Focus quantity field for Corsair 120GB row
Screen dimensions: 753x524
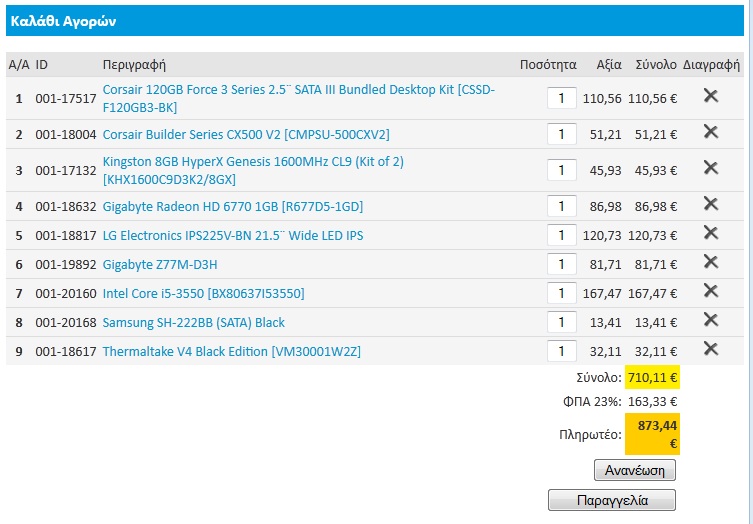pos(562,98)
